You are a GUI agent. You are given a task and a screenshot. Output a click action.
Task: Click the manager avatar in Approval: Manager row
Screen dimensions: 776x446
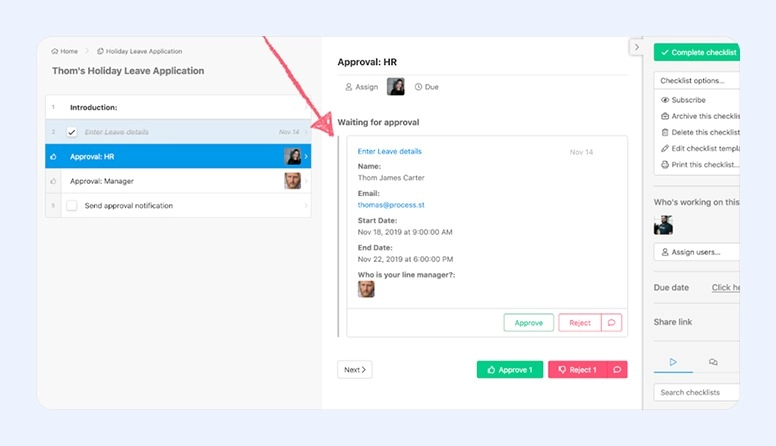click(292, 181)
